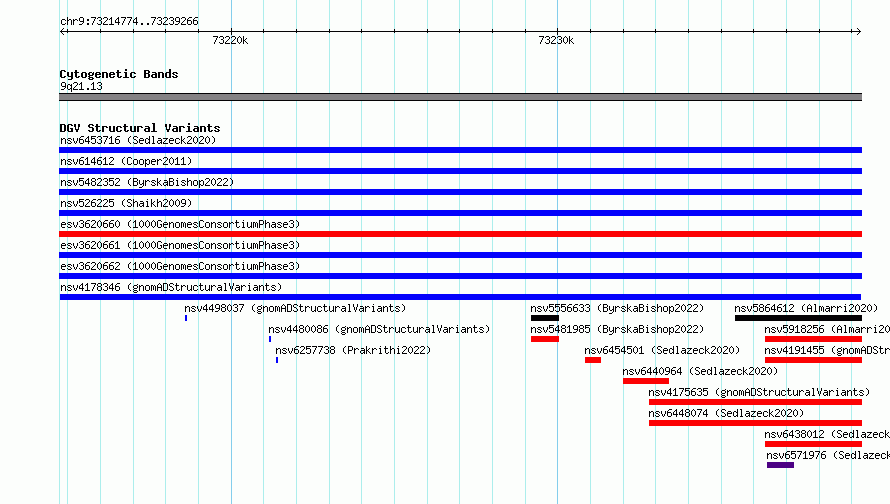The height and width of the screenshot is (504, 890).
Task: Click the red bar under nsv6440964
Action: (646, 381)
